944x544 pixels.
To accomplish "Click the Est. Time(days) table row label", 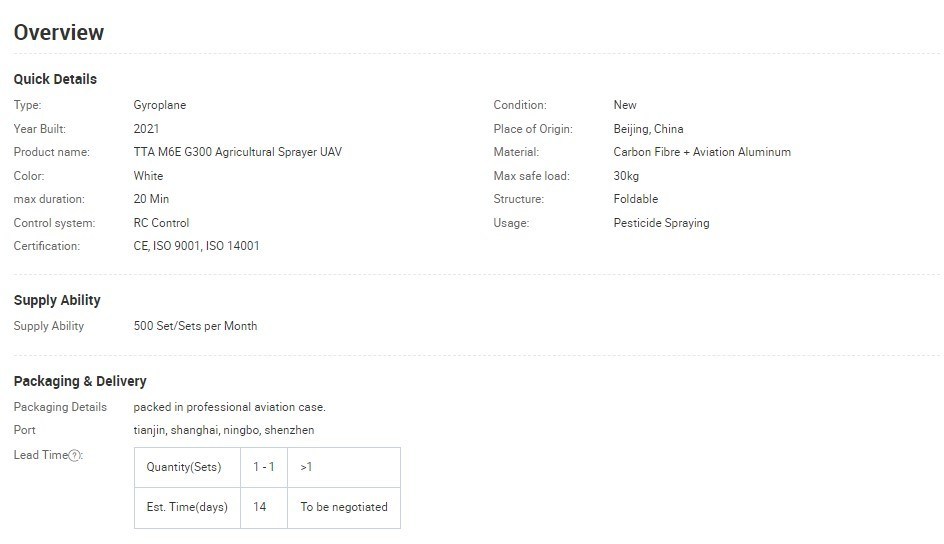I will (x=187, y=507).
